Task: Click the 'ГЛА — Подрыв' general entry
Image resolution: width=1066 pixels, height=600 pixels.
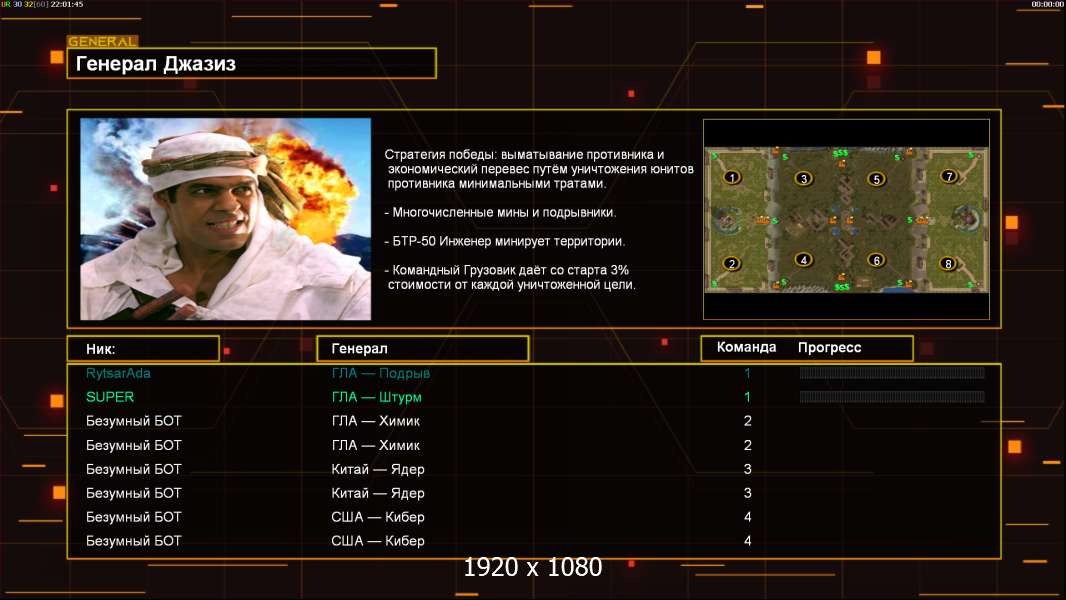Action: [381, 373]
